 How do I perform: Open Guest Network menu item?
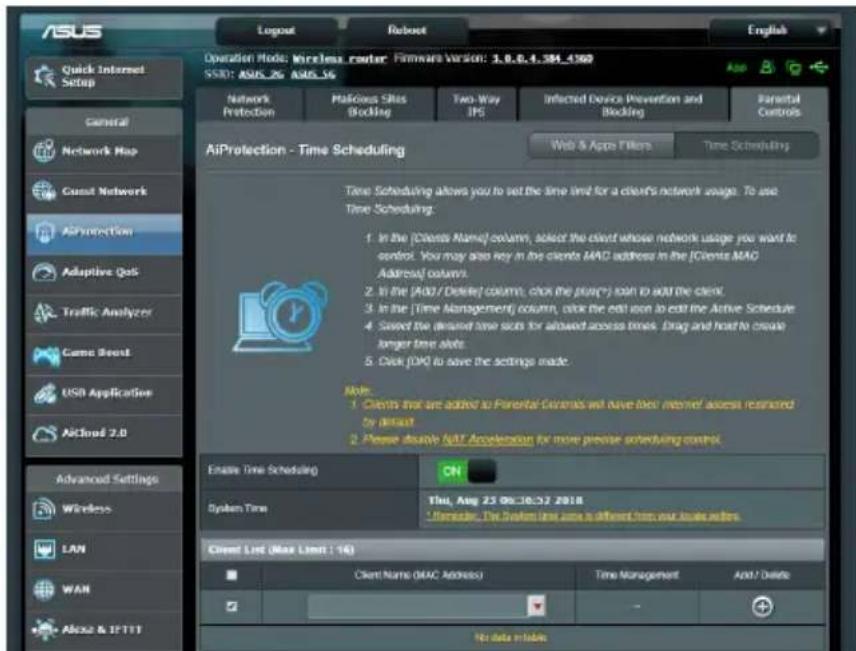pos(104,191)
